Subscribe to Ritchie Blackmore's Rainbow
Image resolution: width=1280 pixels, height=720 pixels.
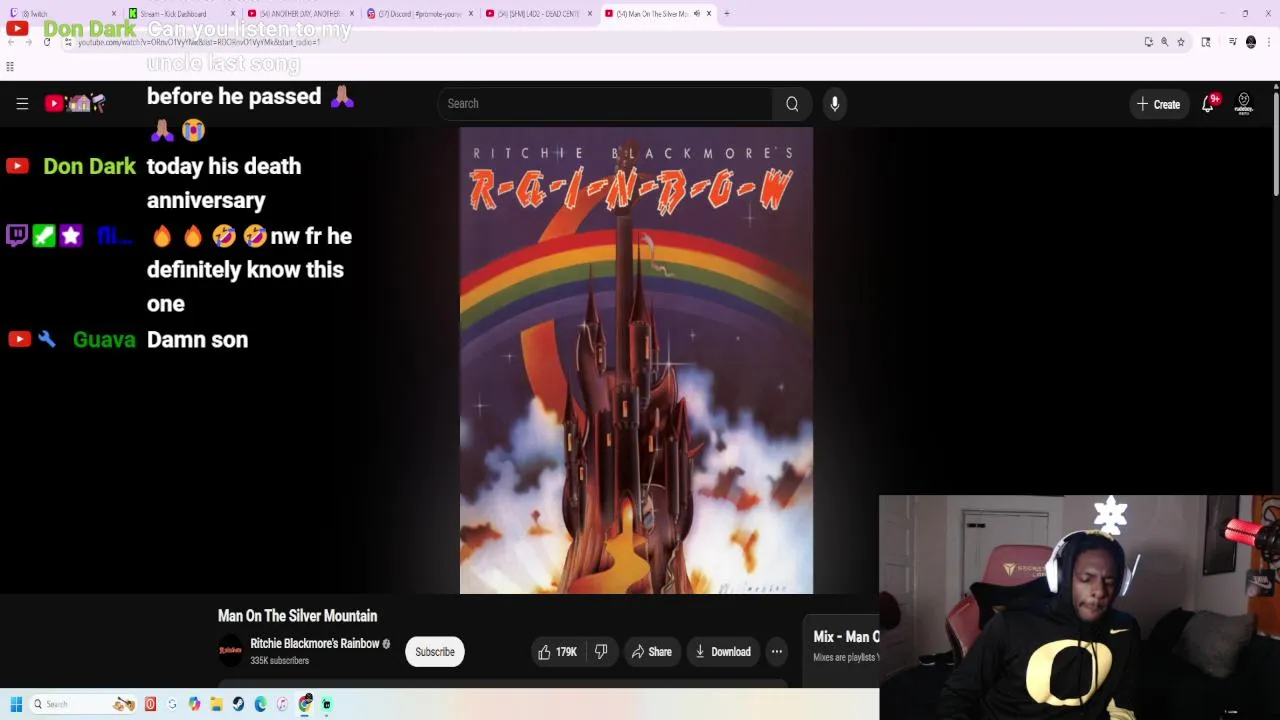[435, 652]
